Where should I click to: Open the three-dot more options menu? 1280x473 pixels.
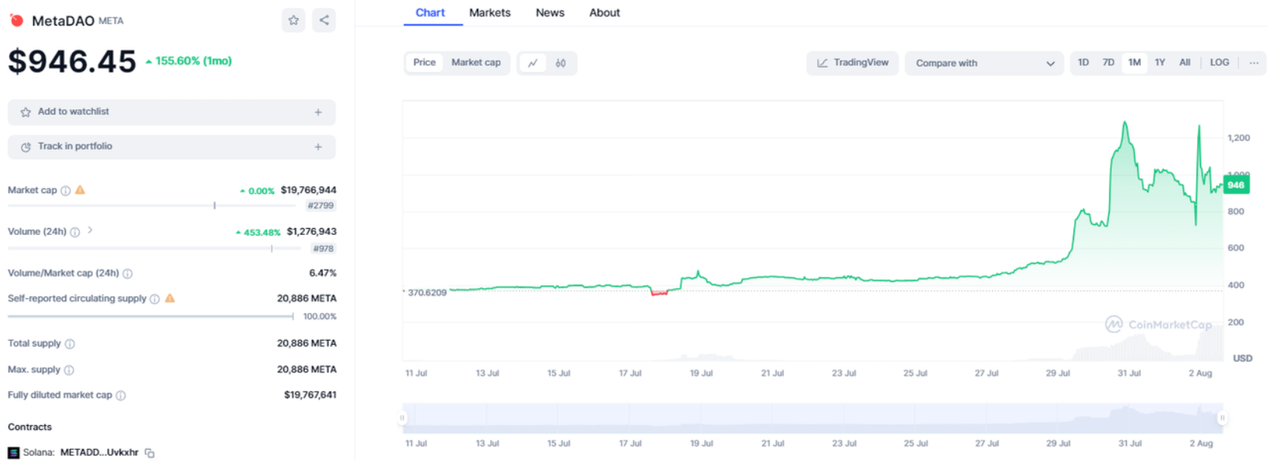point(1253,63)
